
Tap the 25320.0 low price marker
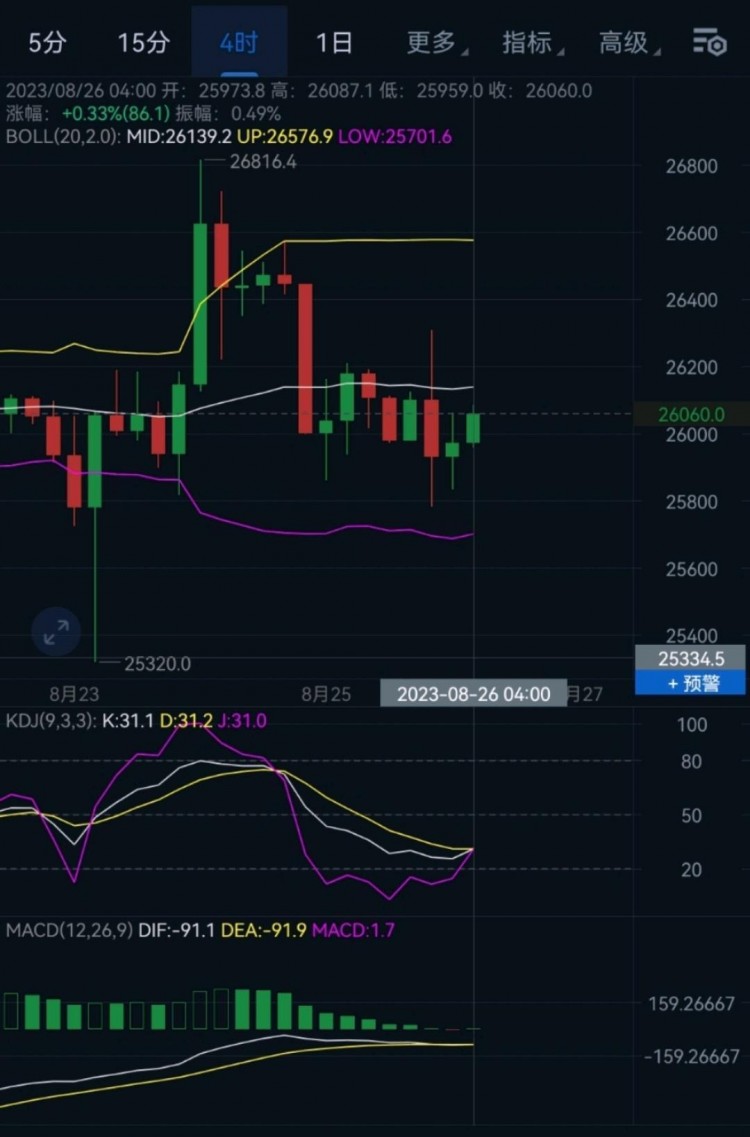(x=157, y=663)
